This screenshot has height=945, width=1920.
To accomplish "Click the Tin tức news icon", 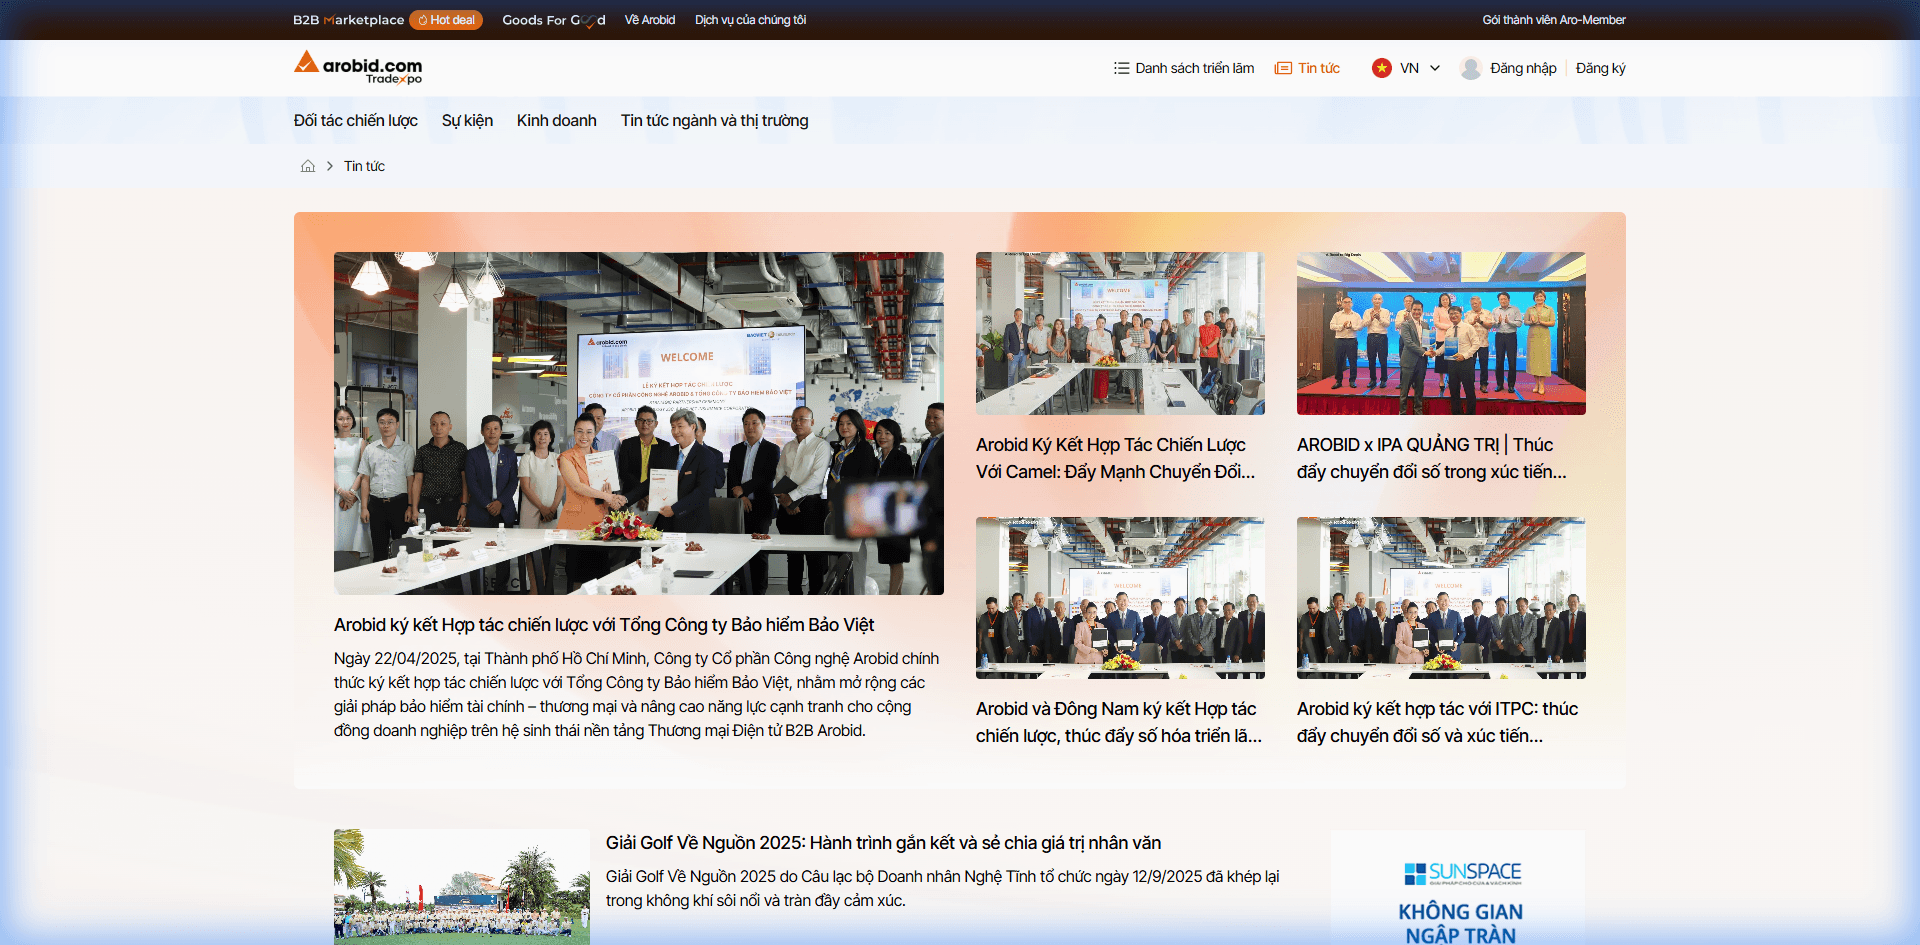I will pos(1283,68).
